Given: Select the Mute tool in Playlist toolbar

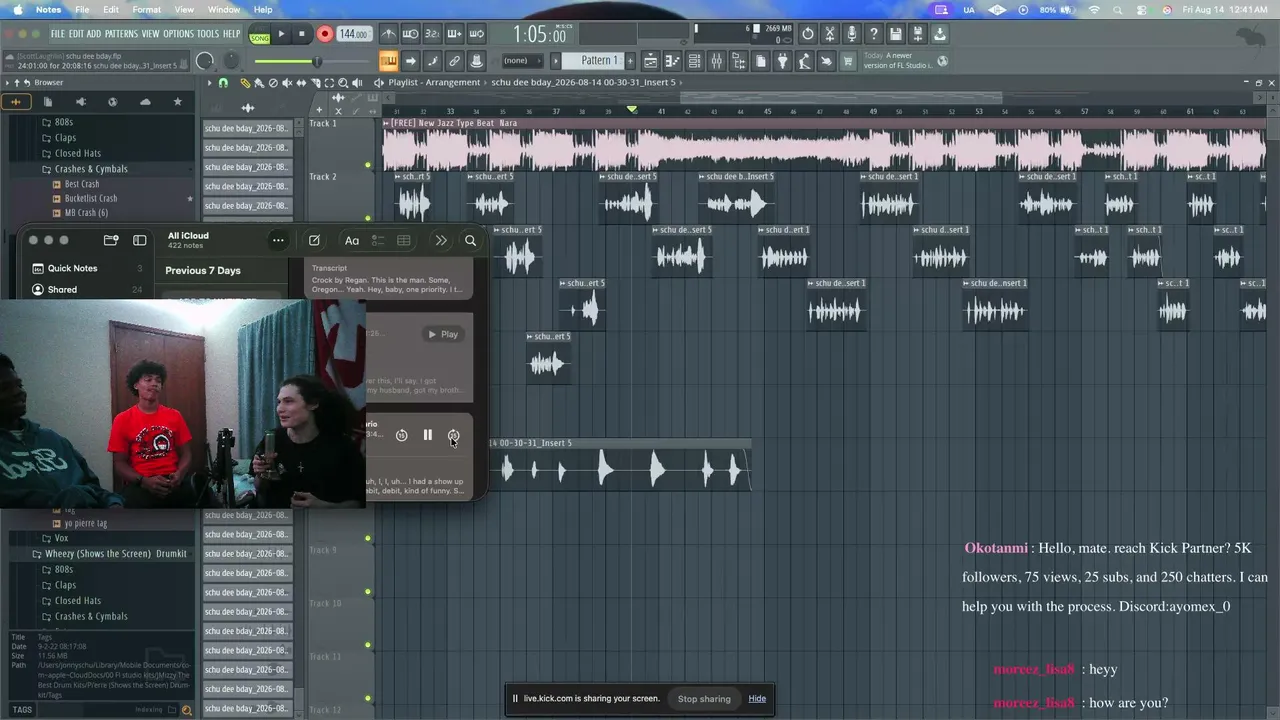Looking at the screenshot, I should coord(287,83).
